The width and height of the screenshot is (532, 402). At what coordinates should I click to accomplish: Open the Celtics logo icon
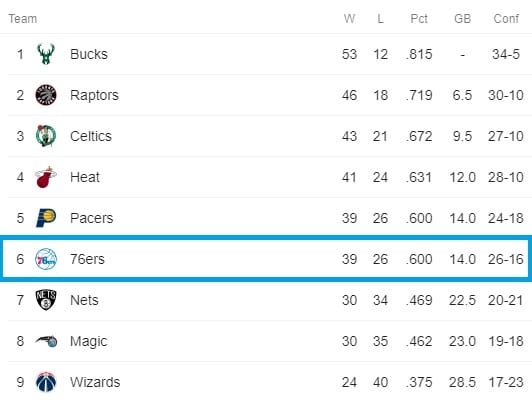click(46, 136)
